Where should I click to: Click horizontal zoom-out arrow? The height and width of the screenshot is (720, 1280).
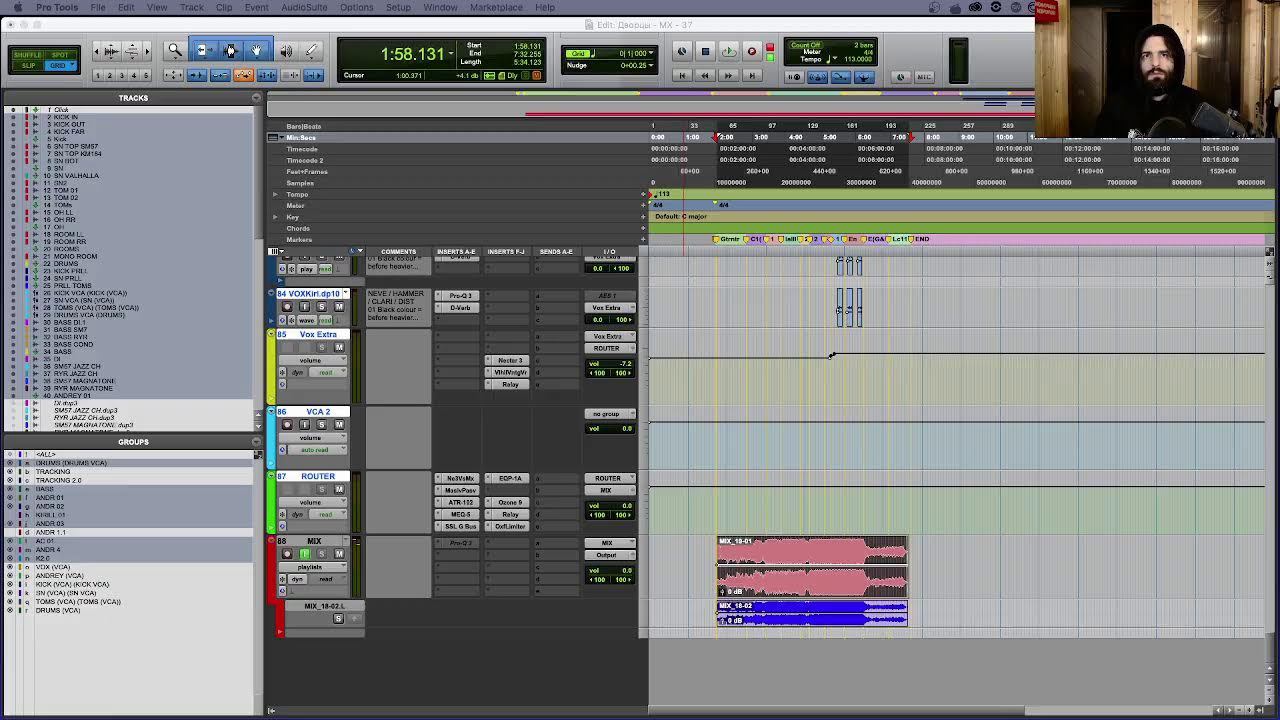point(97,50)
